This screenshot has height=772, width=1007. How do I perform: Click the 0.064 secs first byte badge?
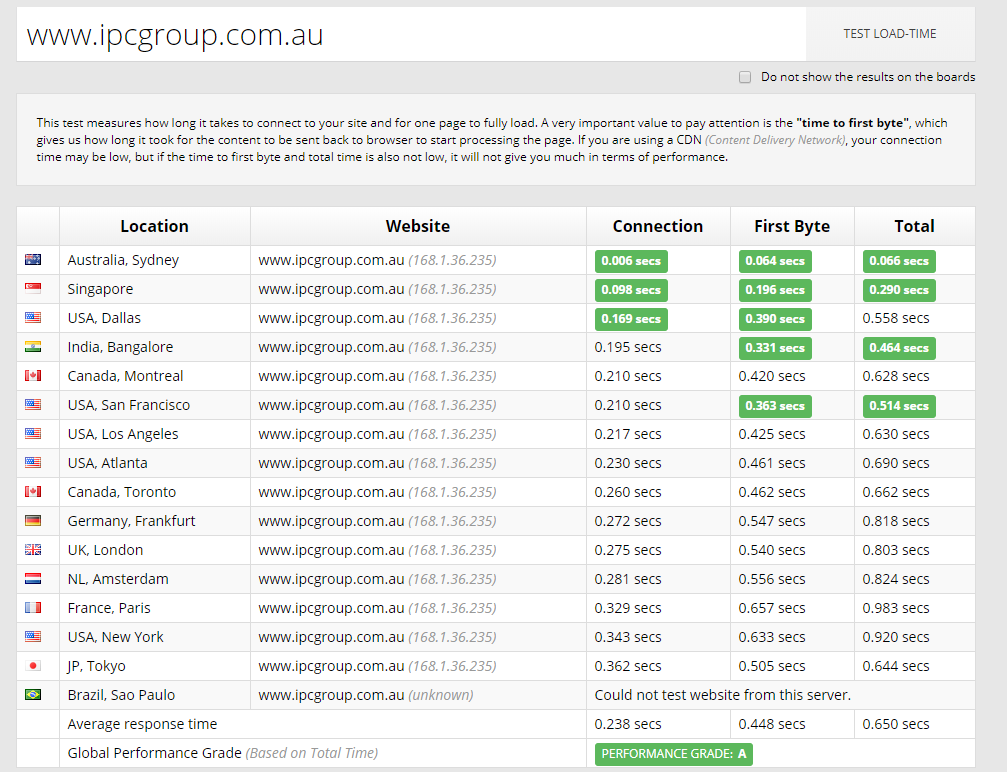click(x=775, y=261)
